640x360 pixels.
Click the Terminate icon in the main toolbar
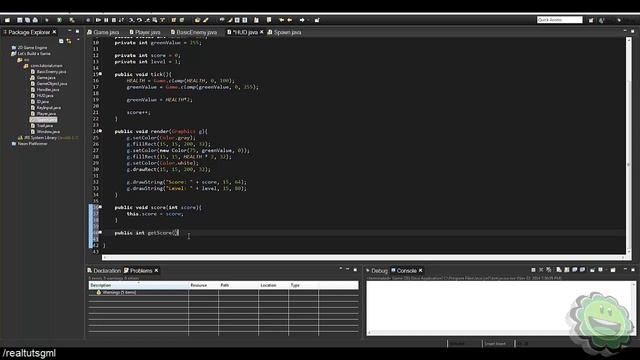[x=114, y=20]
